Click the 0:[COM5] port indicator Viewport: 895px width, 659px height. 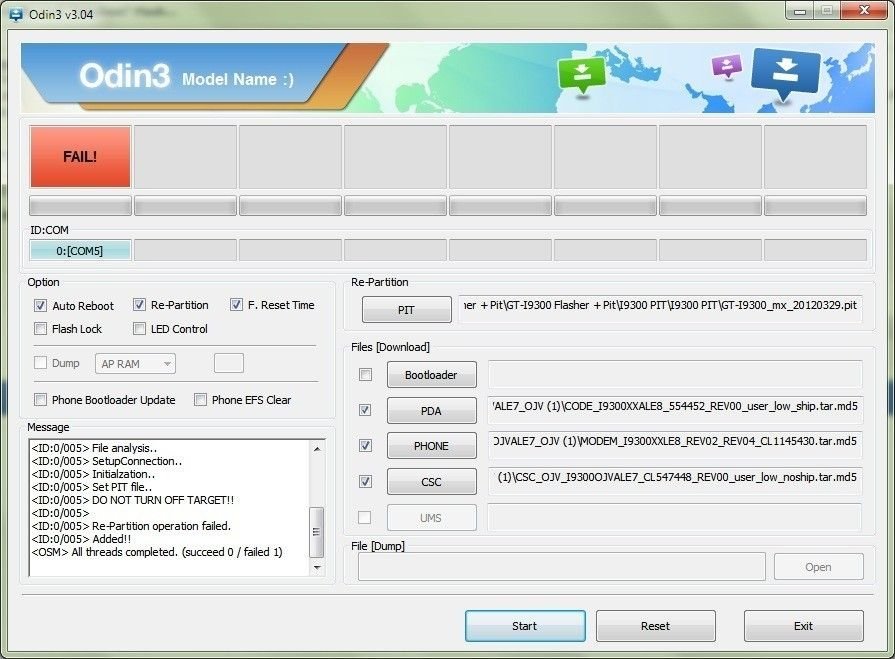(80, 250)
